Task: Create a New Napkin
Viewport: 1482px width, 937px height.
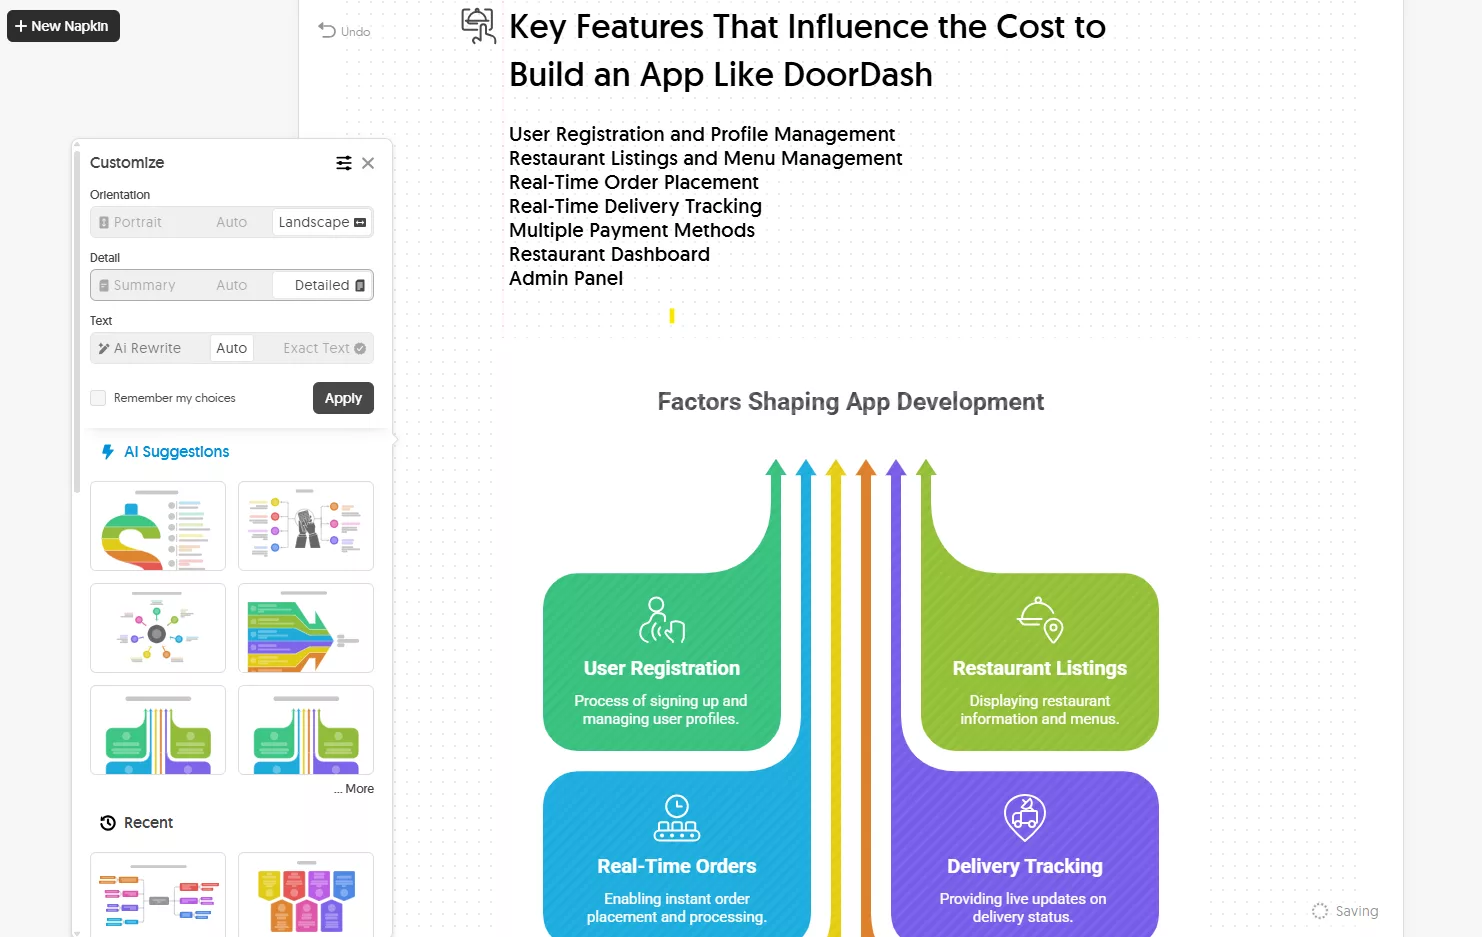Action: [x=63, y=26]
